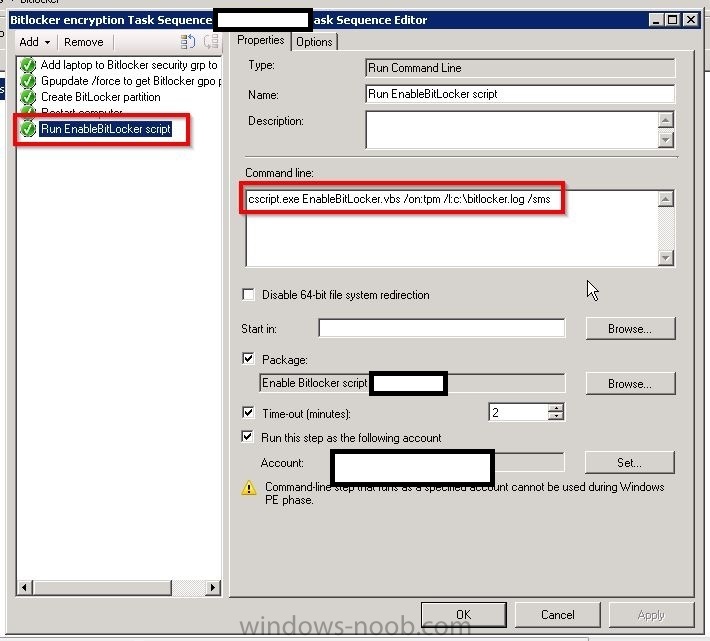Image resolution: width=710 pixels, height=641 pixels.
Task: Click the move step up icon
Action: click(x=187, y=42)
